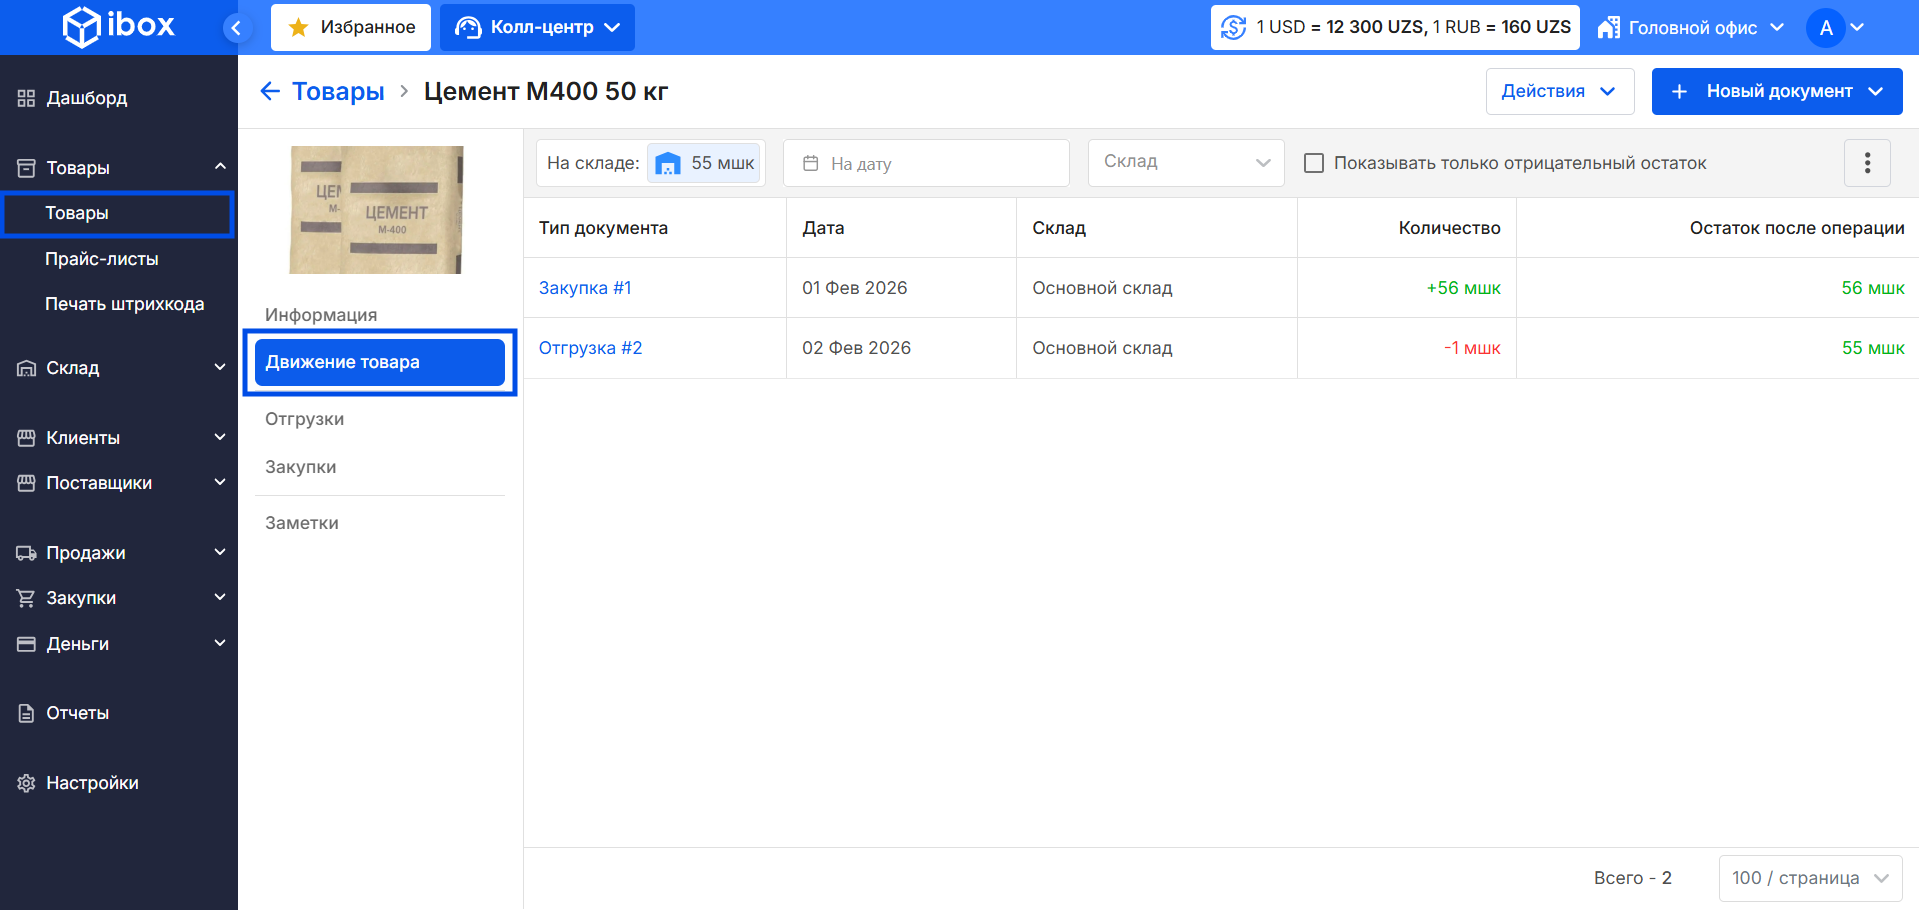Collapse the sidebar with the arrow icon
The width and height of the screenshot is (1919, 910).
[236, 28]
